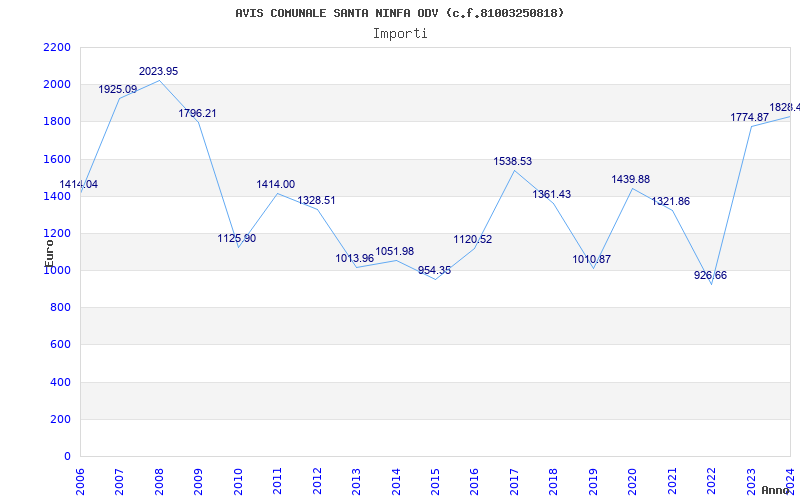
Task: Click the 954.35 data label
Action: coord(435,270)
